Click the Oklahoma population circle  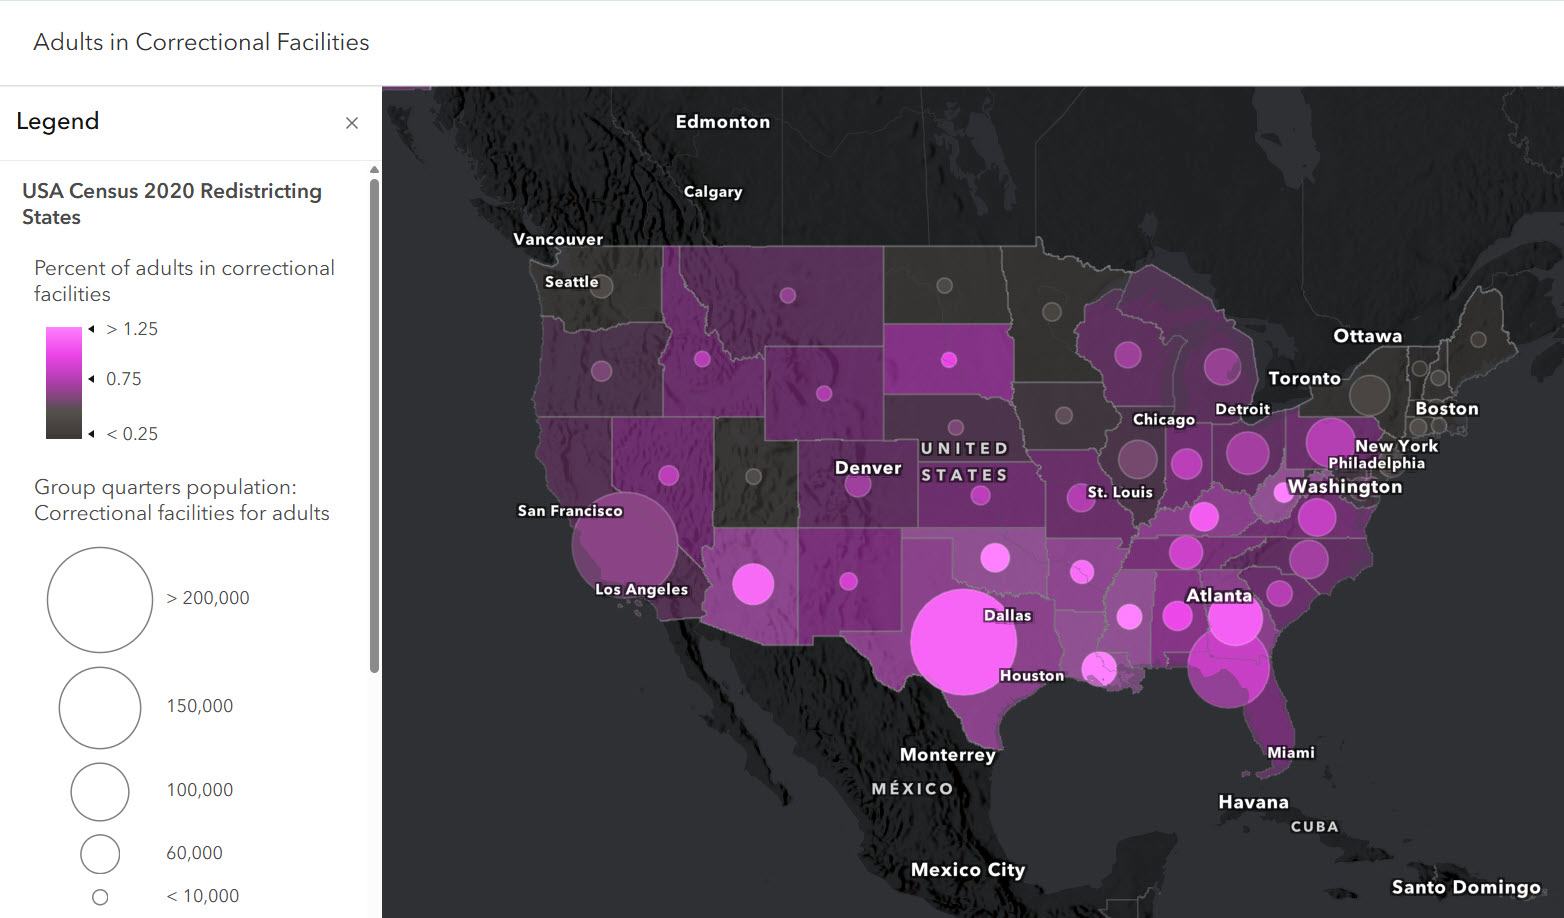995,557
